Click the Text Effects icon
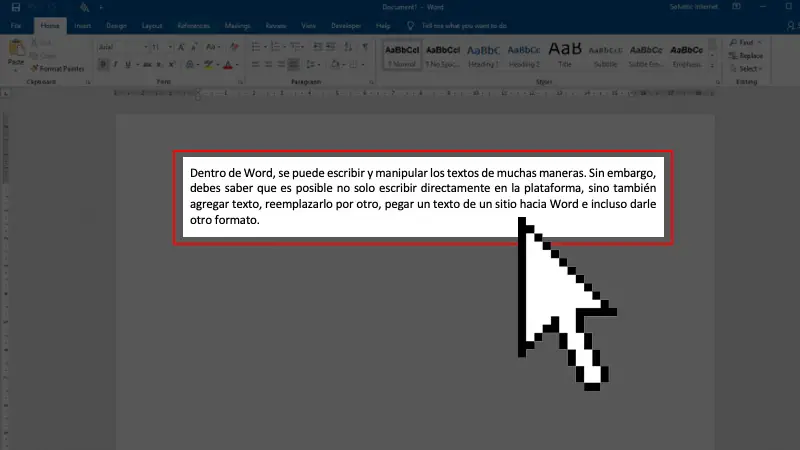 point(190,64)
